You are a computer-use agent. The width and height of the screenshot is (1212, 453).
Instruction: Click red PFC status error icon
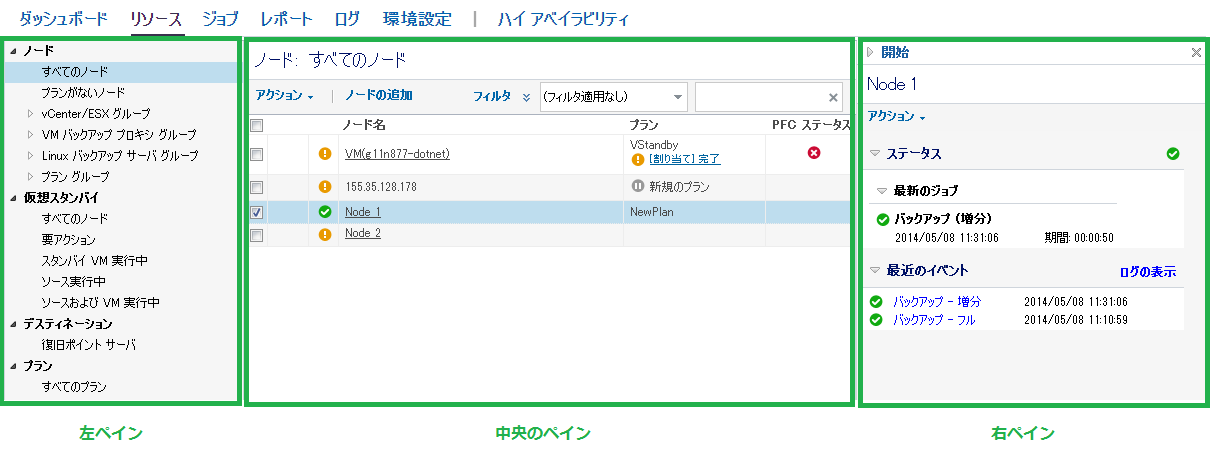click(814, 153)
